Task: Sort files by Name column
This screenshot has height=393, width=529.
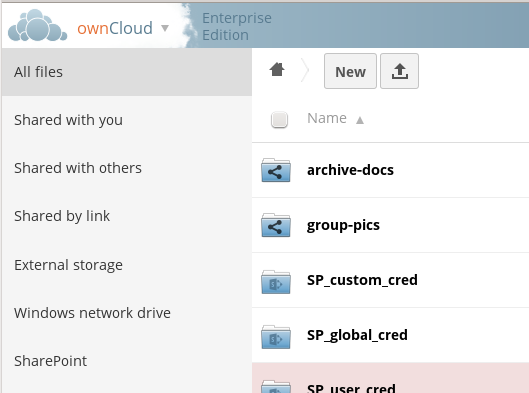Action: 327,118
